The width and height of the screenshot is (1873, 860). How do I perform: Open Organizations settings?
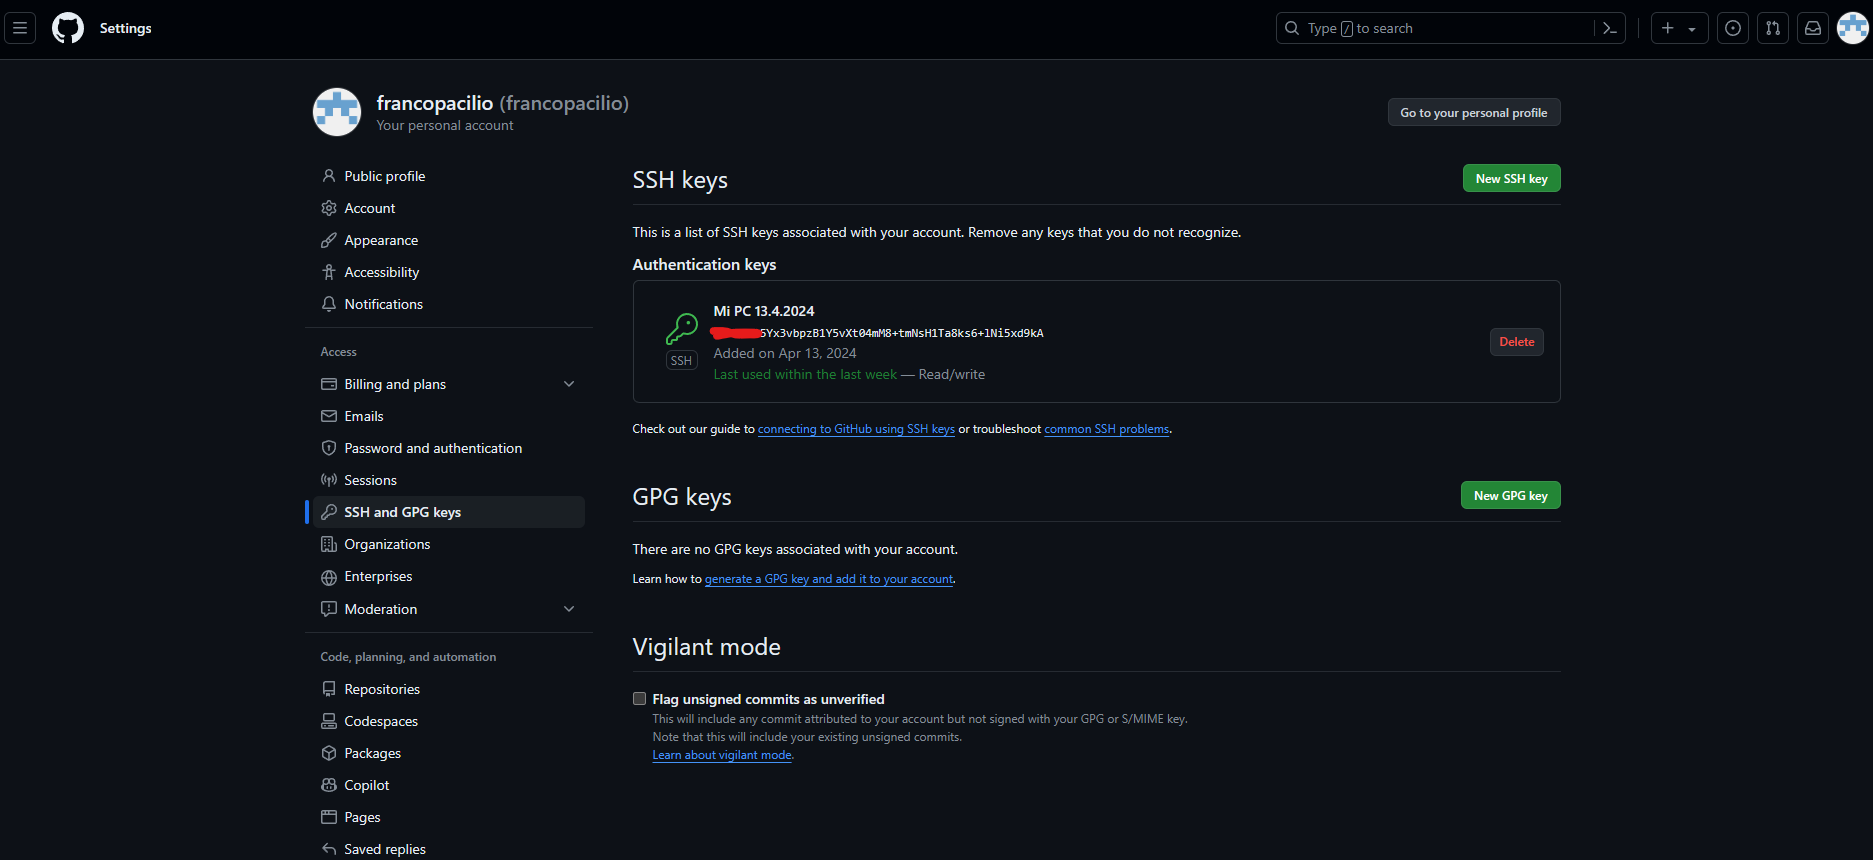point(449,544)
